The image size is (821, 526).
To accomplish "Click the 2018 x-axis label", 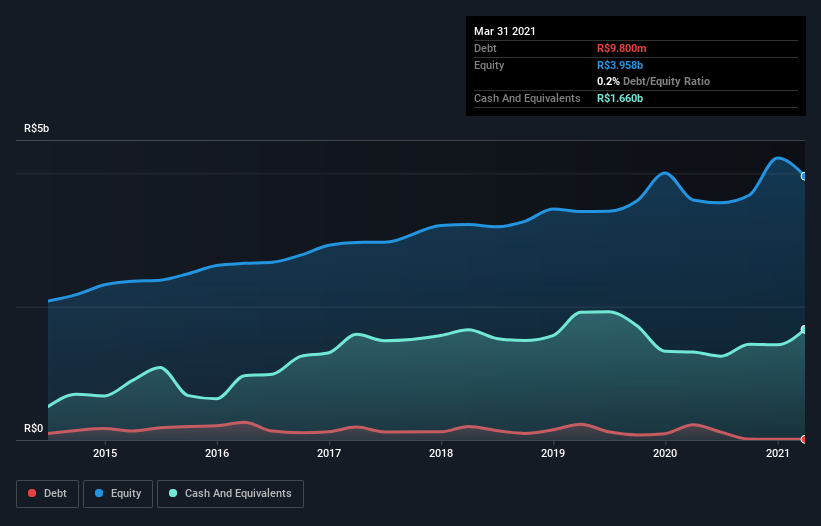I will 441,454.
